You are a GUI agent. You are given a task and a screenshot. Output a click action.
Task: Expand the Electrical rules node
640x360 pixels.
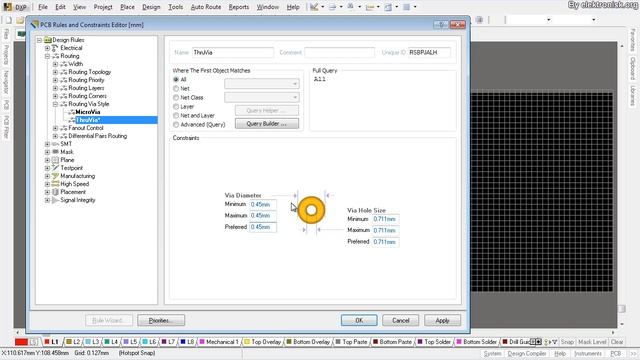47,48
